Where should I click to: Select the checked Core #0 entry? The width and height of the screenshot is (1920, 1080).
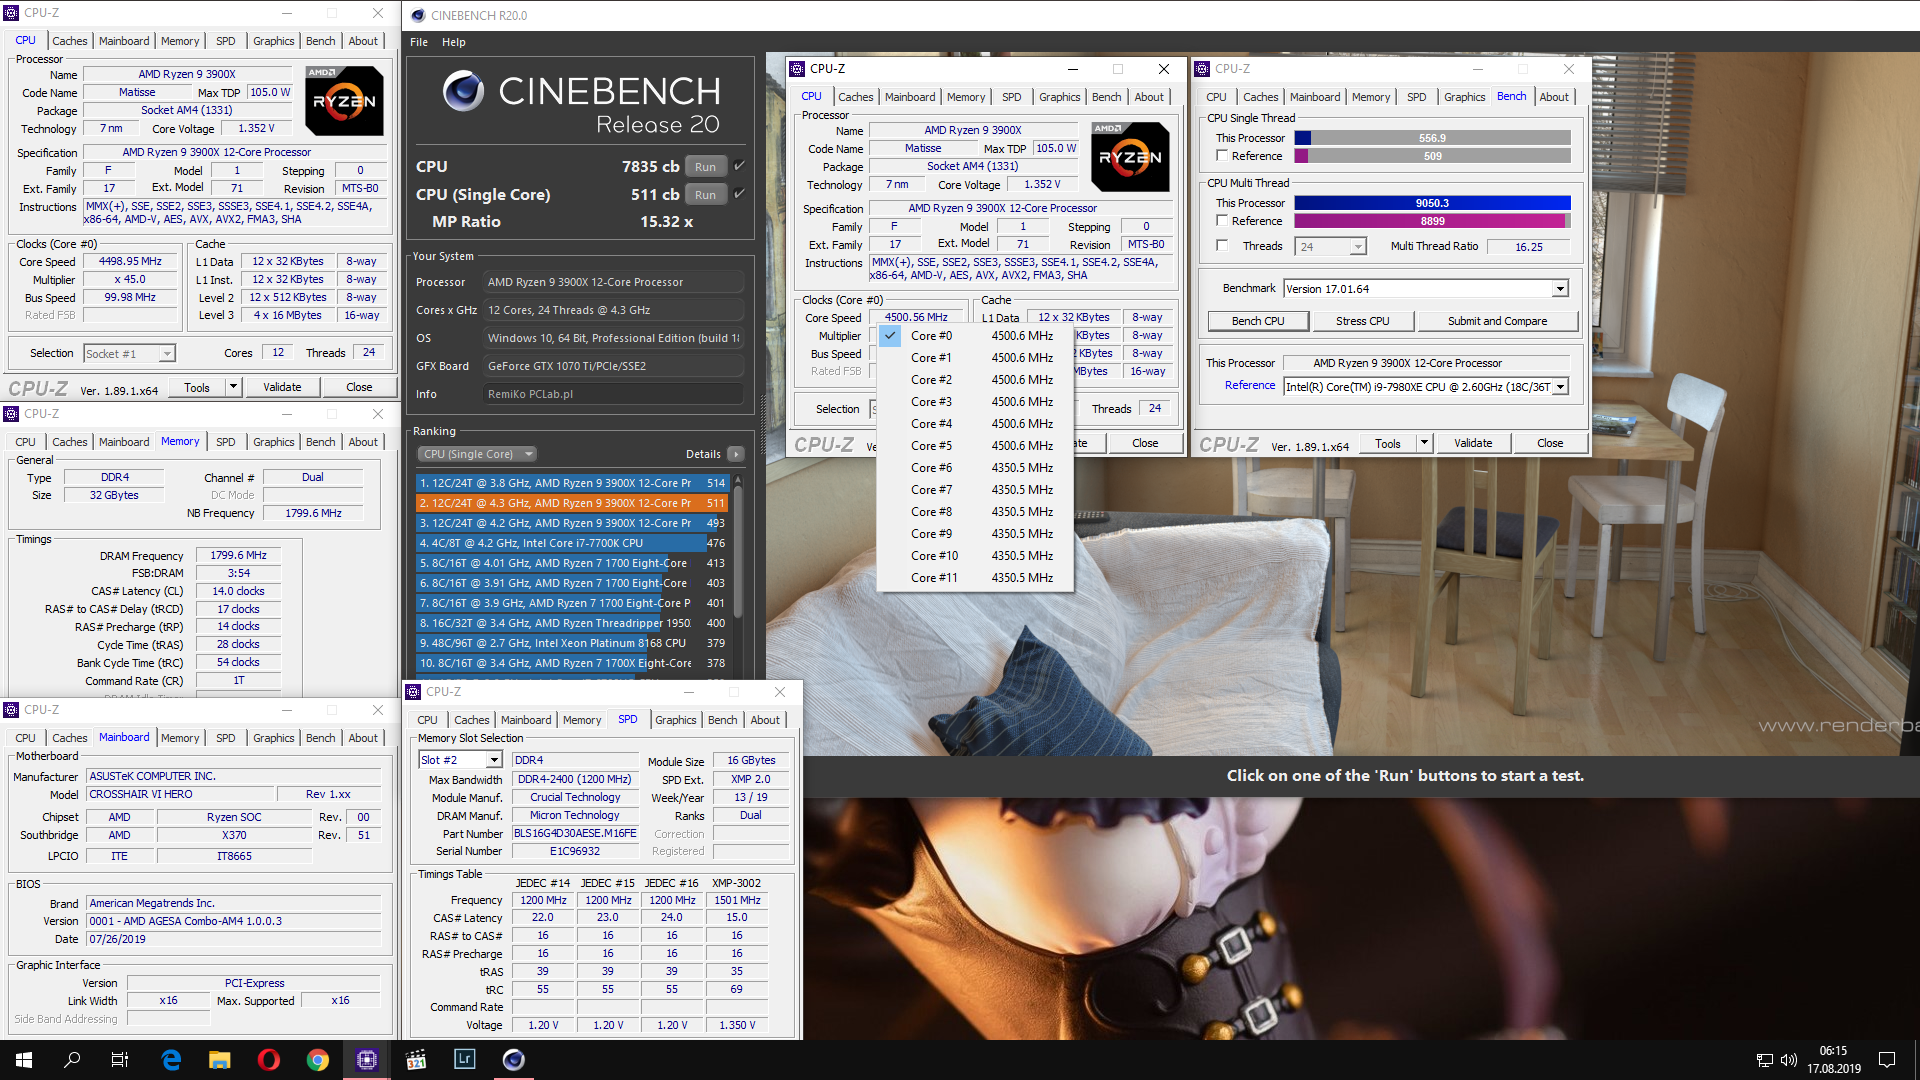(975, 336)
